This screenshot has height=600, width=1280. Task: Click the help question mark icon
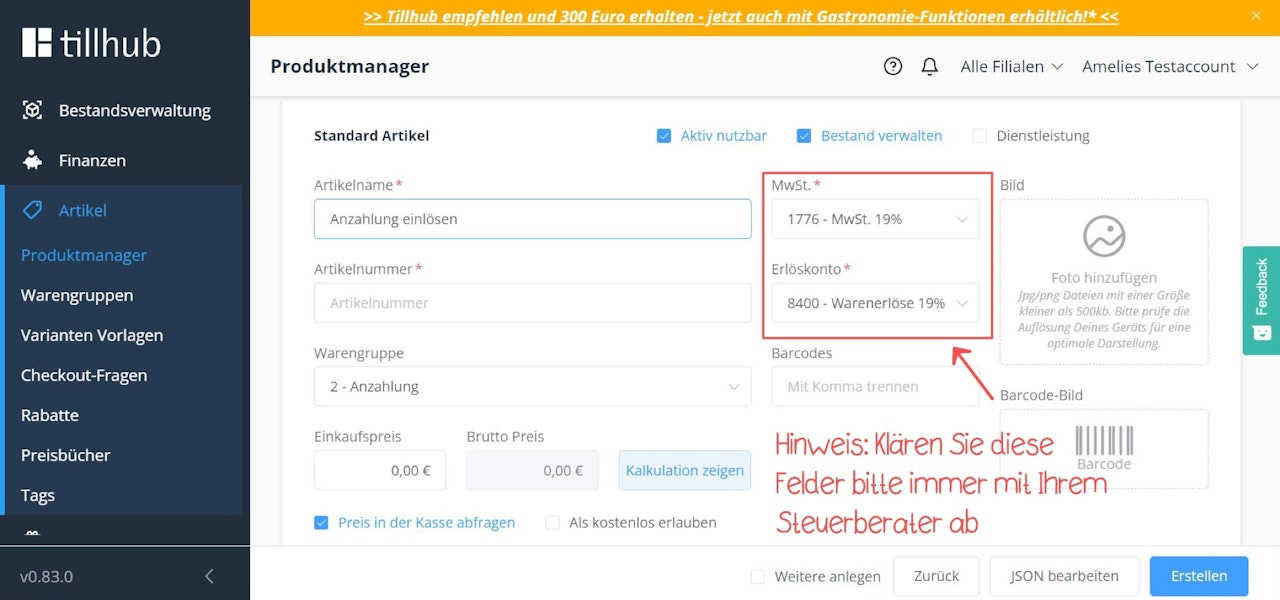click(x=893, y=66)
